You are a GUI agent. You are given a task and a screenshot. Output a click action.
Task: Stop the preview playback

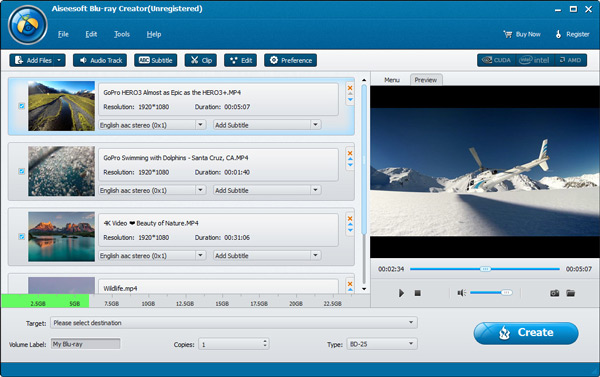coord(417,293)
